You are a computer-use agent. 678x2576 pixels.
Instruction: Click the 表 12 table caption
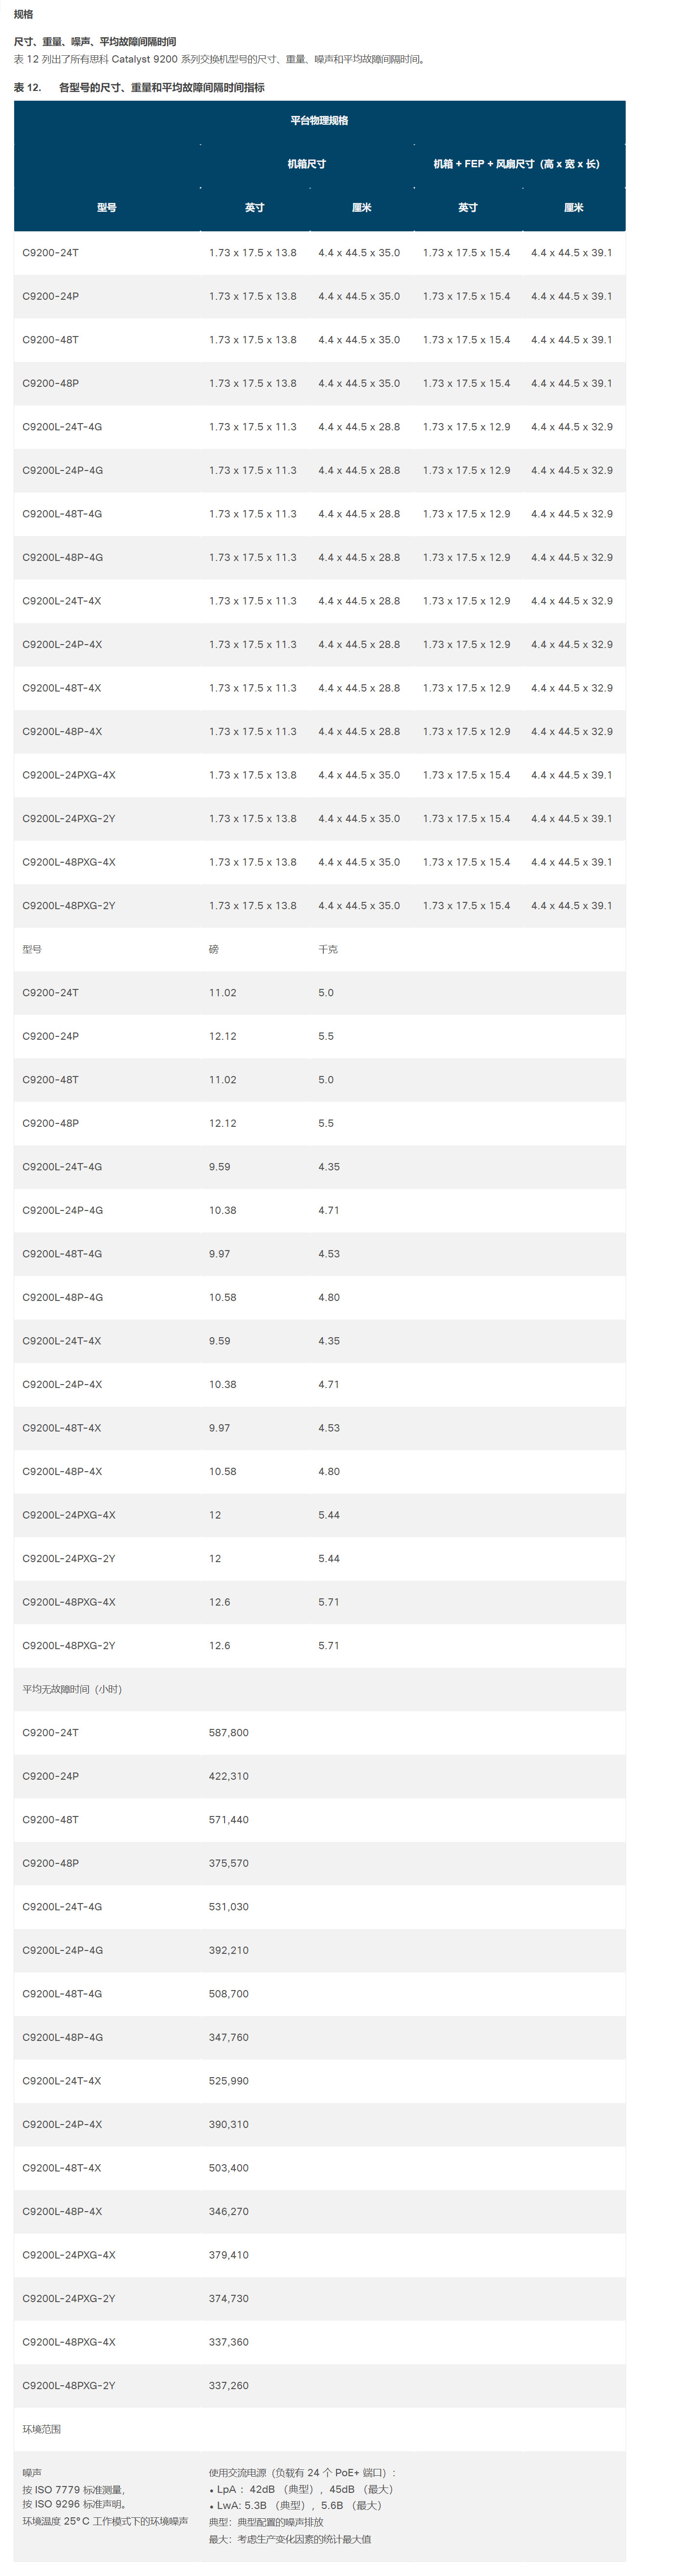pyautogui.click(x=139, y=88)
